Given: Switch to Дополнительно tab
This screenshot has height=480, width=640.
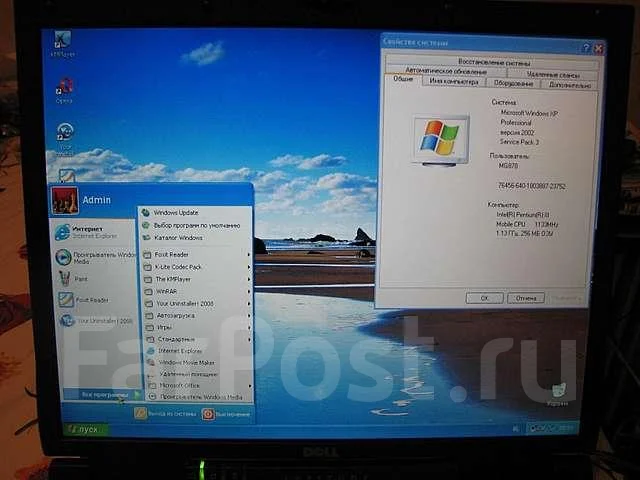Looking at the screenshot, I should tap(570, 85).
